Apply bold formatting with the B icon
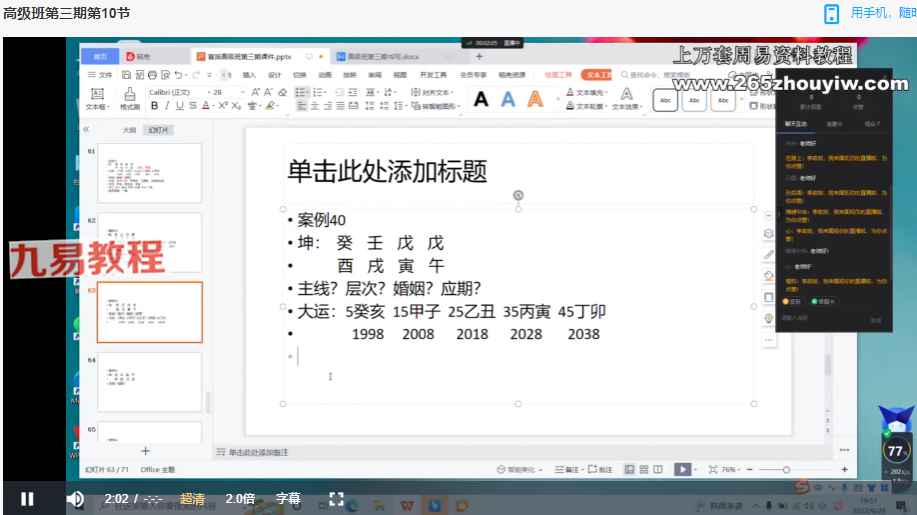The width and height of the screenshot is (917, 515). pos(154,105)
